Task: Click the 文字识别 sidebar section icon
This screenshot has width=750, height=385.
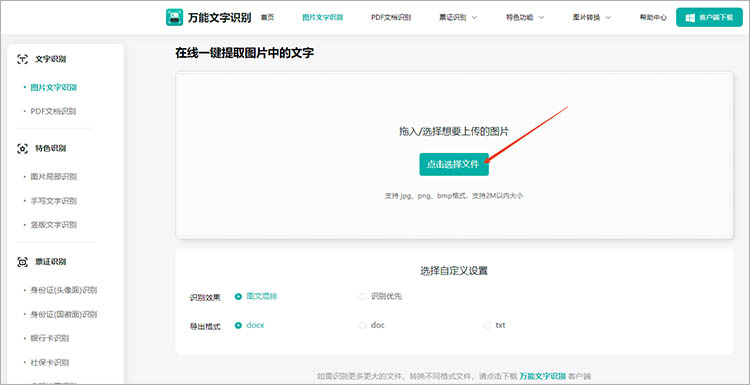Action: click(x=22, y=59)
